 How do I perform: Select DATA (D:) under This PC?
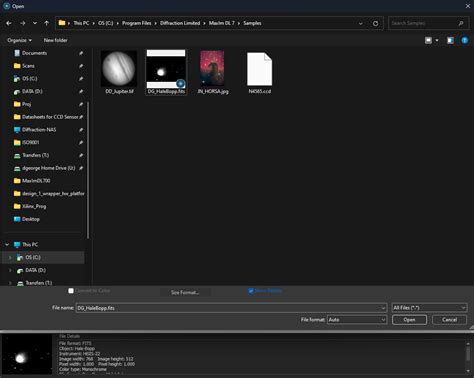(35, 270)
